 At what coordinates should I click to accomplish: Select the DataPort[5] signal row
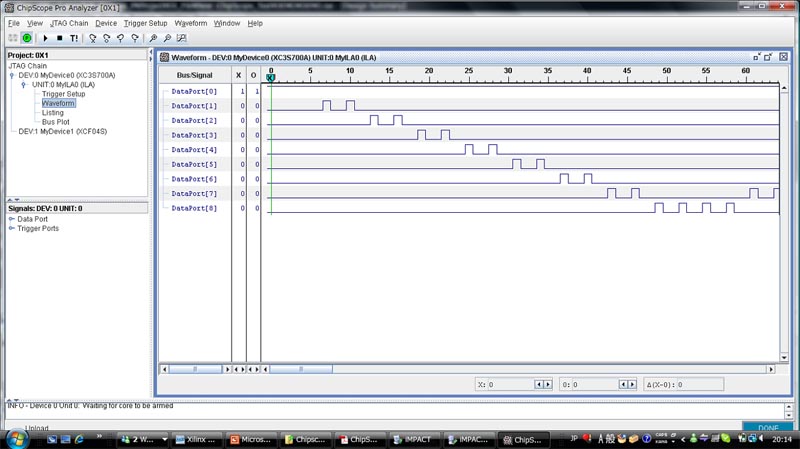[x=194, y=164]
